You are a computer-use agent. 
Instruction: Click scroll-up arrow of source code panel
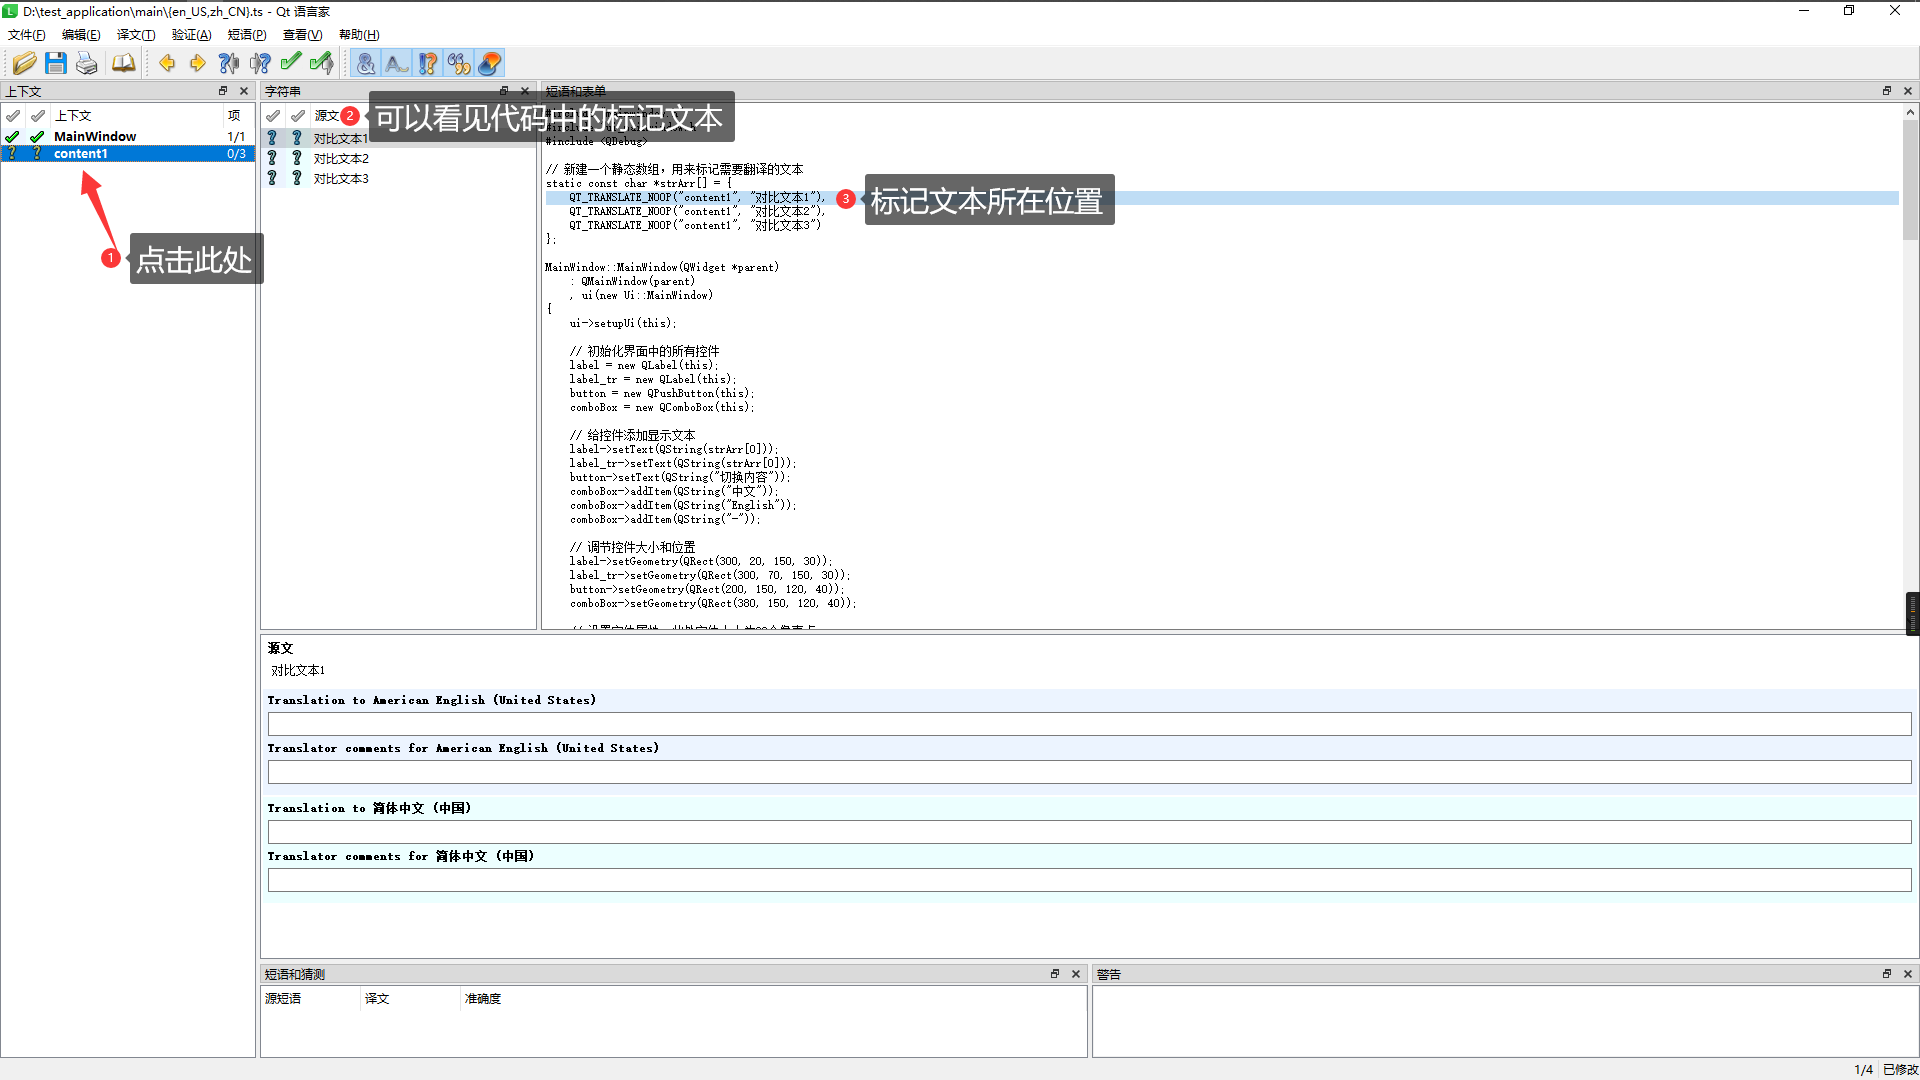1910,111
